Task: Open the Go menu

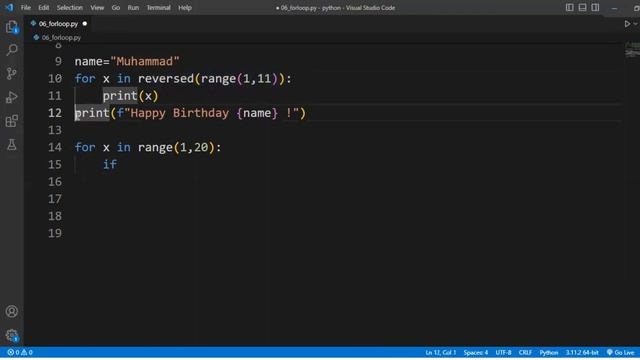Action: coord(116,8)
